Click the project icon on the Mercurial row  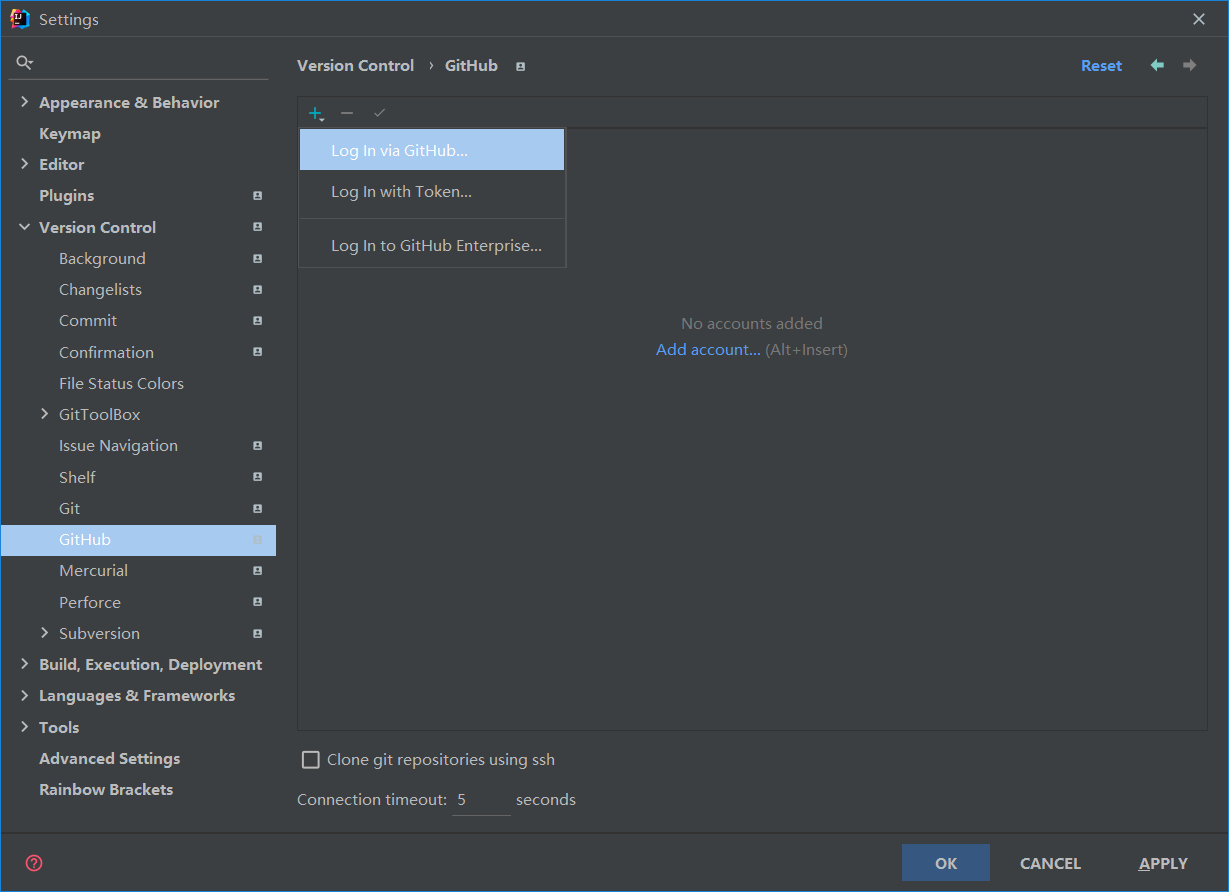(x=257, y=571)
